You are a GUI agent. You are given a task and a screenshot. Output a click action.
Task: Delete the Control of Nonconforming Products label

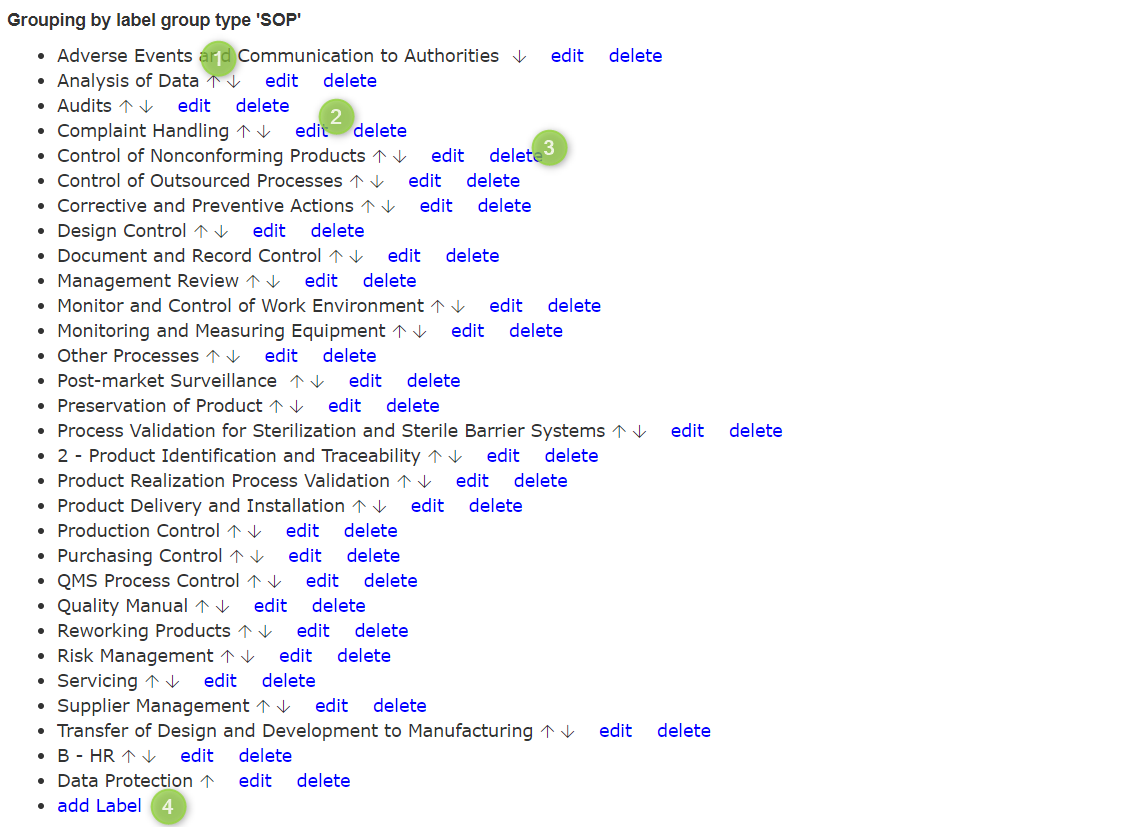(x=515, y=156)
